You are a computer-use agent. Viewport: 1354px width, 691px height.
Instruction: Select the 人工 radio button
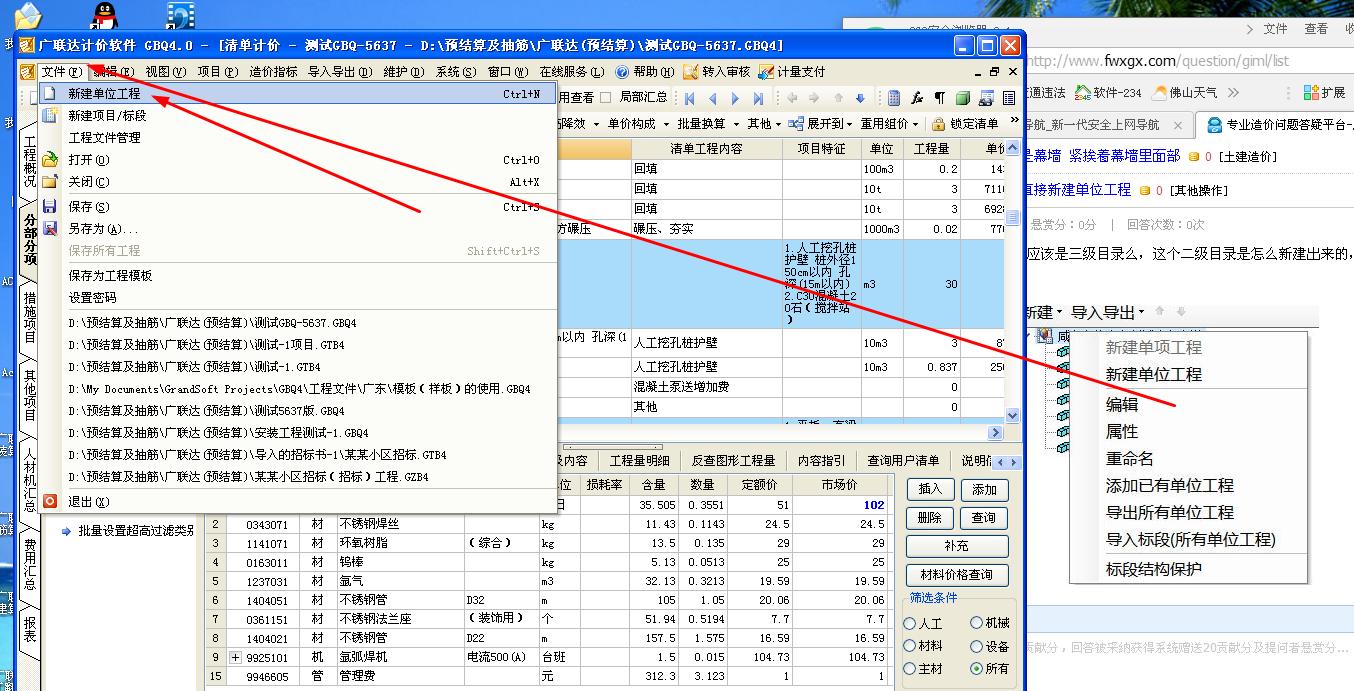[x=910, y=623]
